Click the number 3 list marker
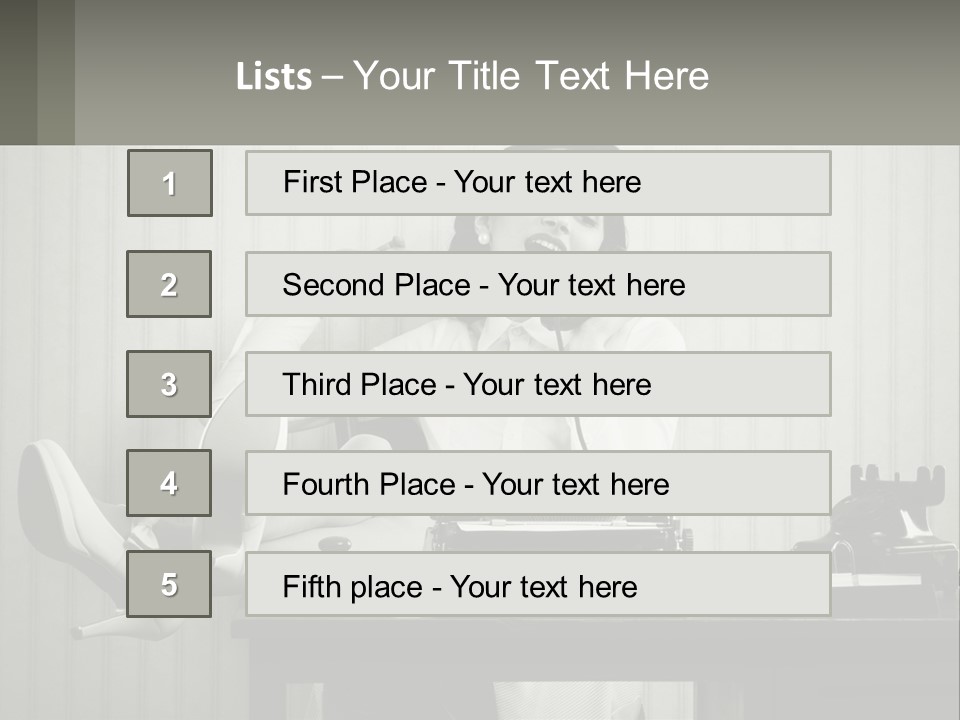 click(169, 384)
